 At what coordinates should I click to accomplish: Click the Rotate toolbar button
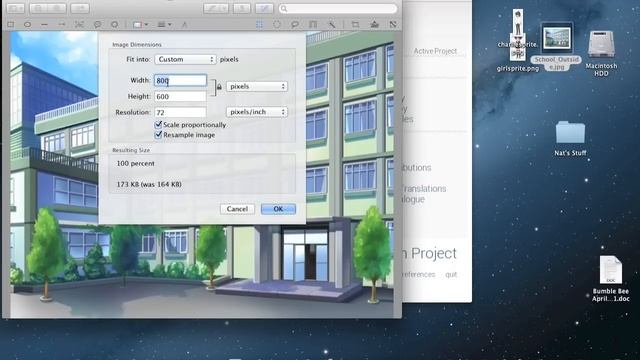tap(242, 8)
